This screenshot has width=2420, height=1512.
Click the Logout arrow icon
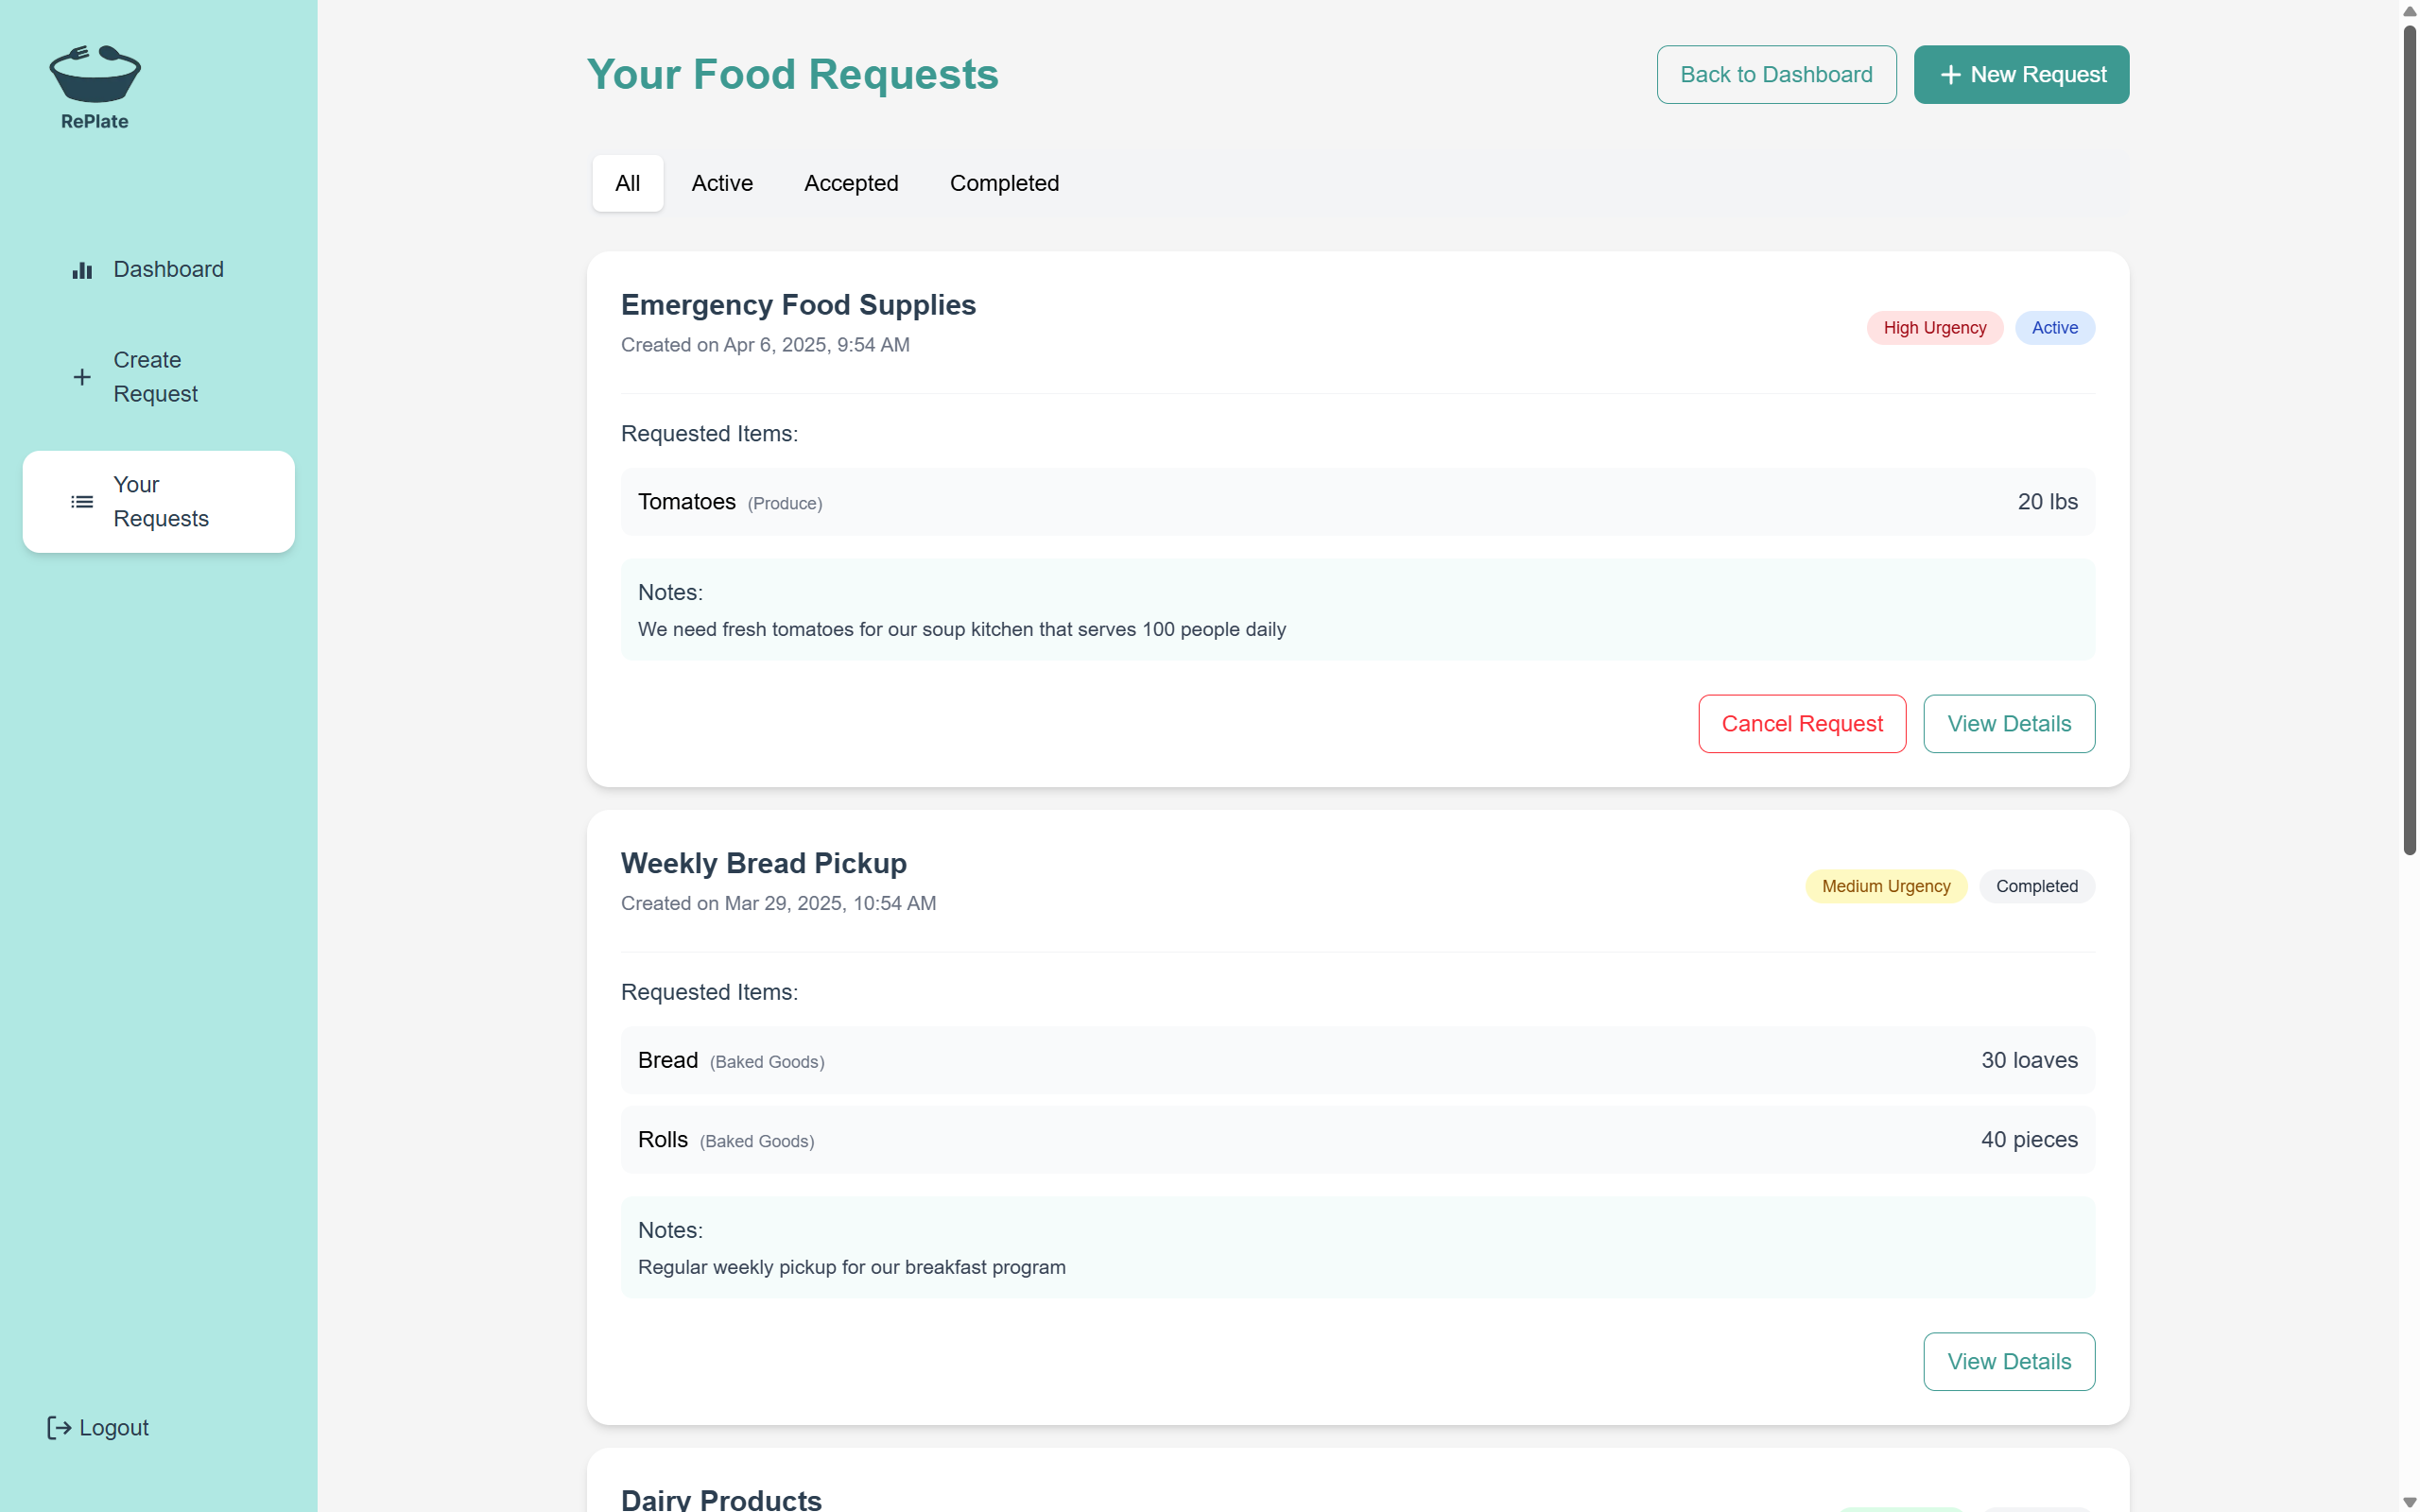(59, 1428)
